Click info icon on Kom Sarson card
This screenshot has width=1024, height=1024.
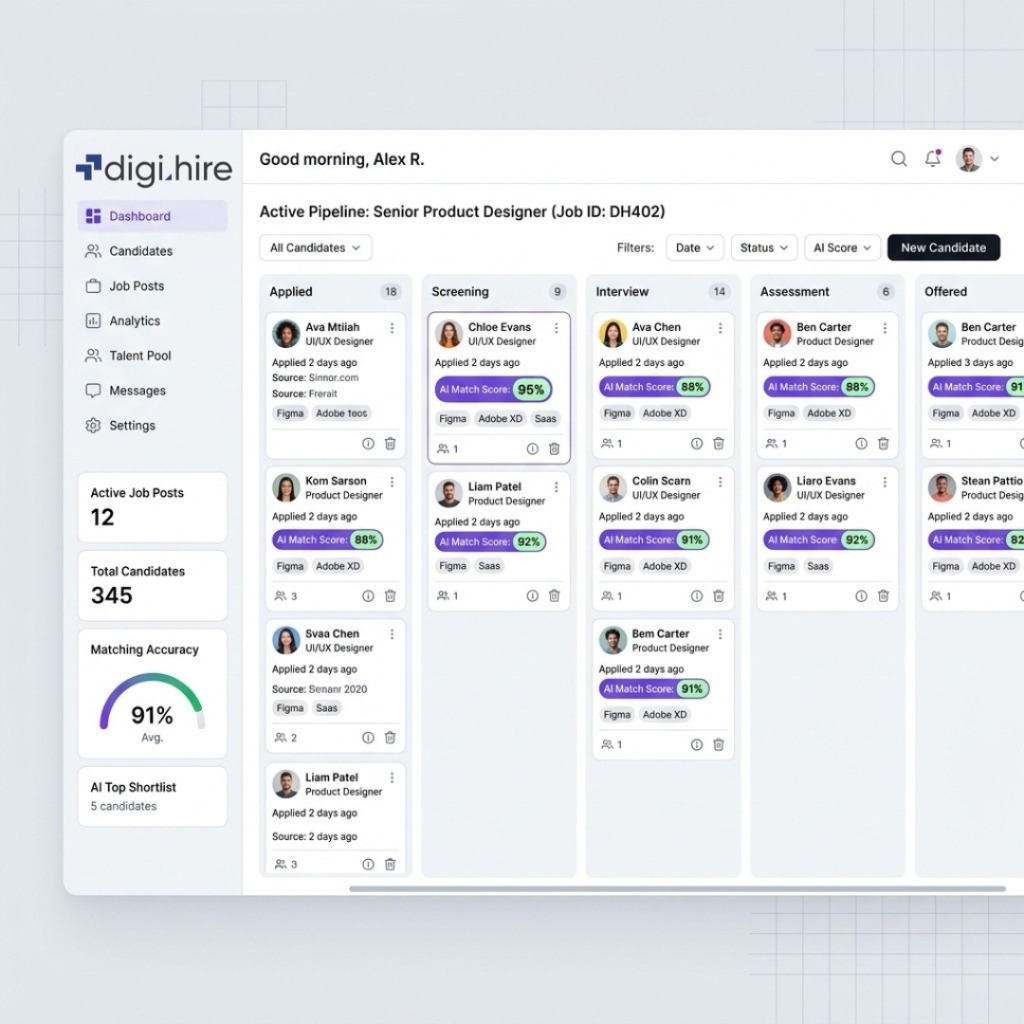(x=368, y=596)
